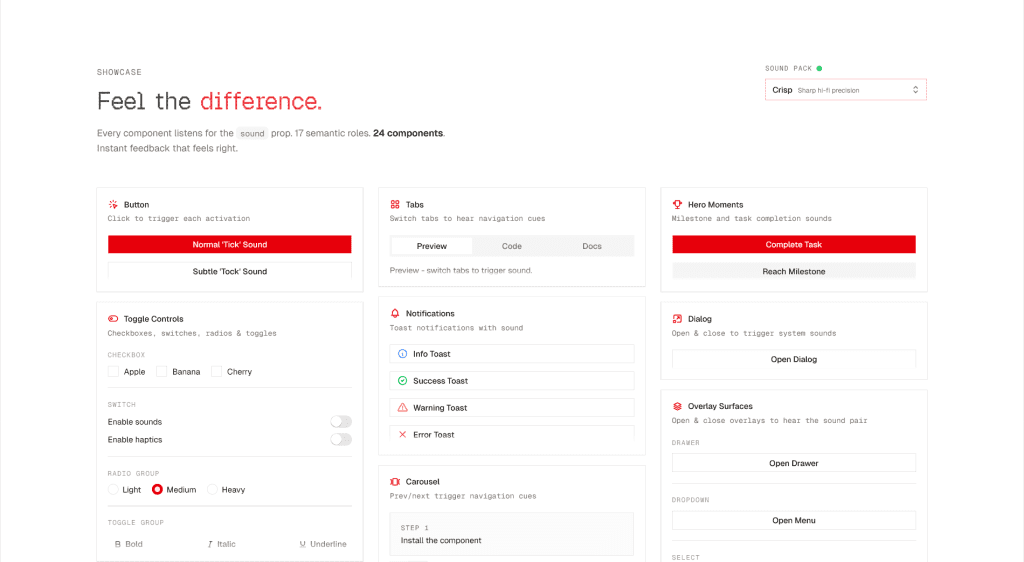Click the Bold toggle B icon

(118, 544)
